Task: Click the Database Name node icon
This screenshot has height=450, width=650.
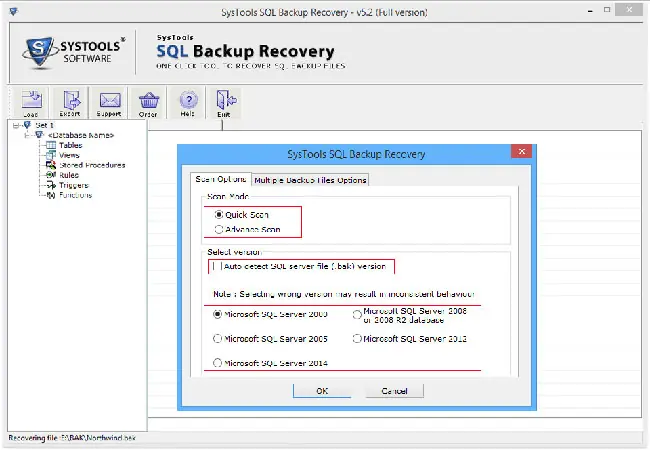Action: coord(39,135)
